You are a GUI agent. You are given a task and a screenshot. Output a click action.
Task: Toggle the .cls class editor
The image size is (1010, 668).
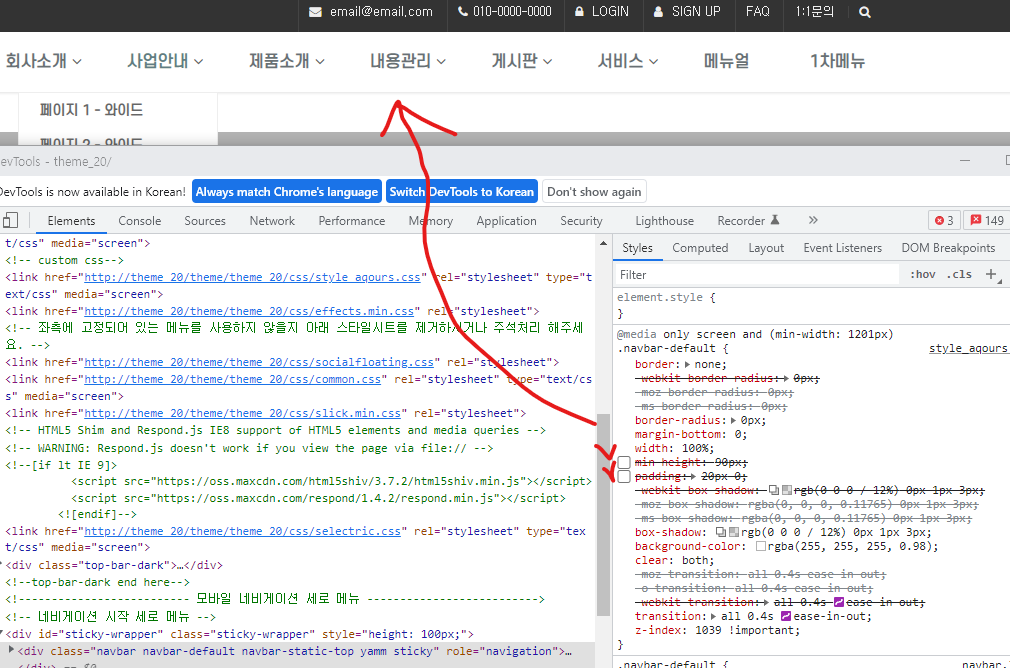point(959,274)
